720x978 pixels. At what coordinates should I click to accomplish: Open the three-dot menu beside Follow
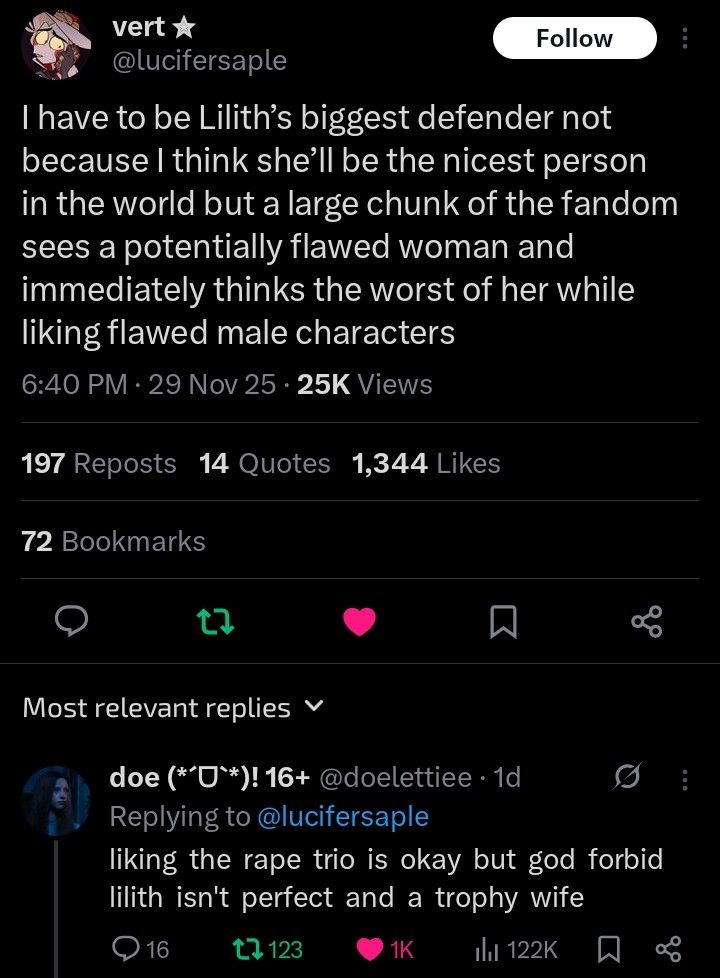click(685, 38)
